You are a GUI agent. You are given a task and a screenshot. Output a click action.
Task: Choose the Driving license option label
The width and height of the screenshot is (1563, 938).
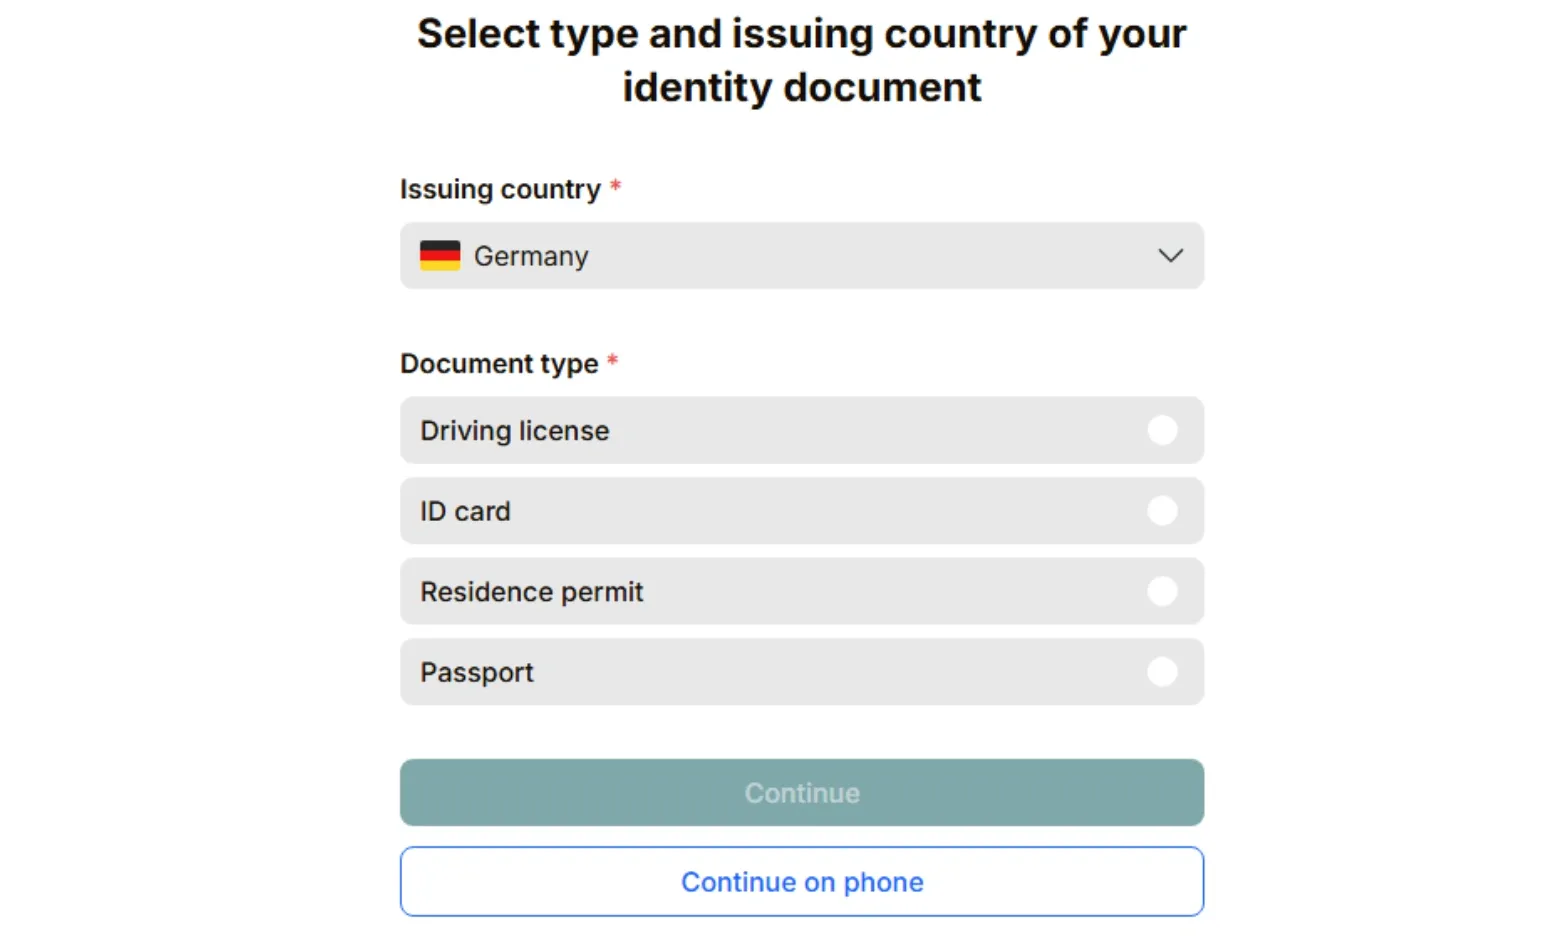514,431
